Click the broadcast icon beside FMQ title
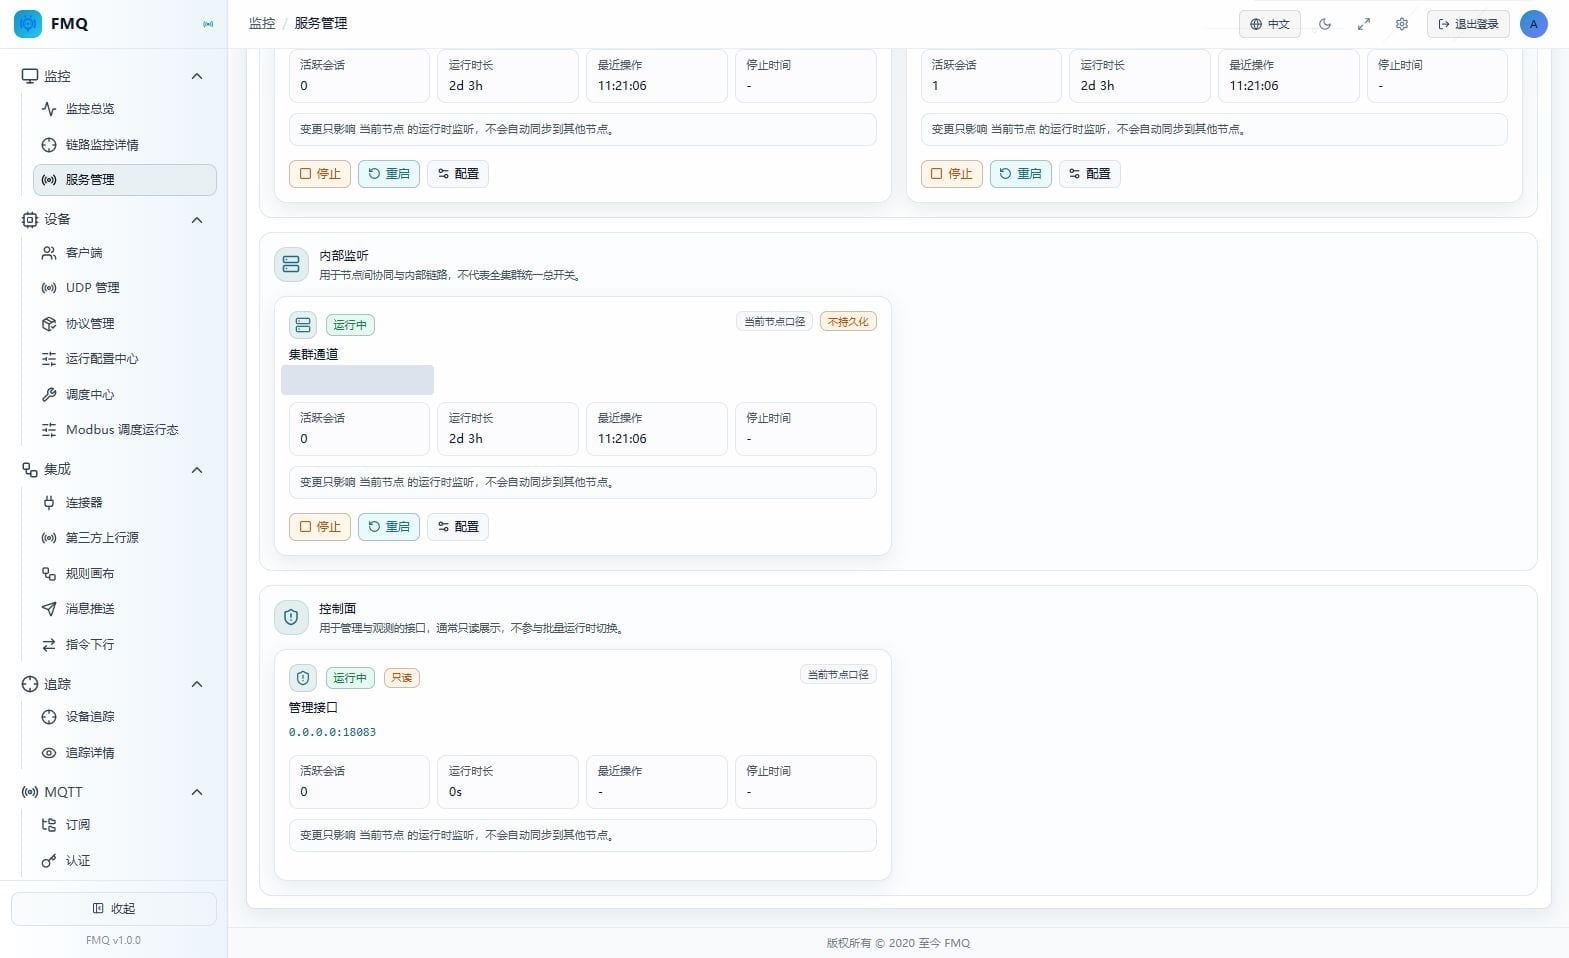This screenshot has height=958, width=1569. pos(208,24)
